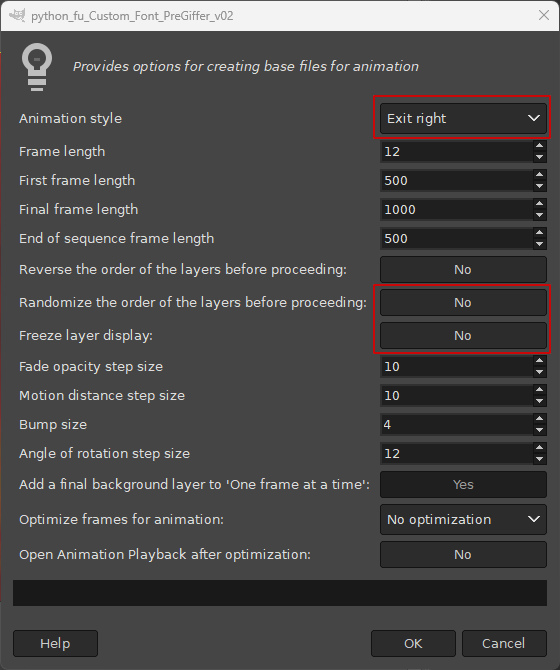Open the Animation style dropdown

tap(463, 118)
